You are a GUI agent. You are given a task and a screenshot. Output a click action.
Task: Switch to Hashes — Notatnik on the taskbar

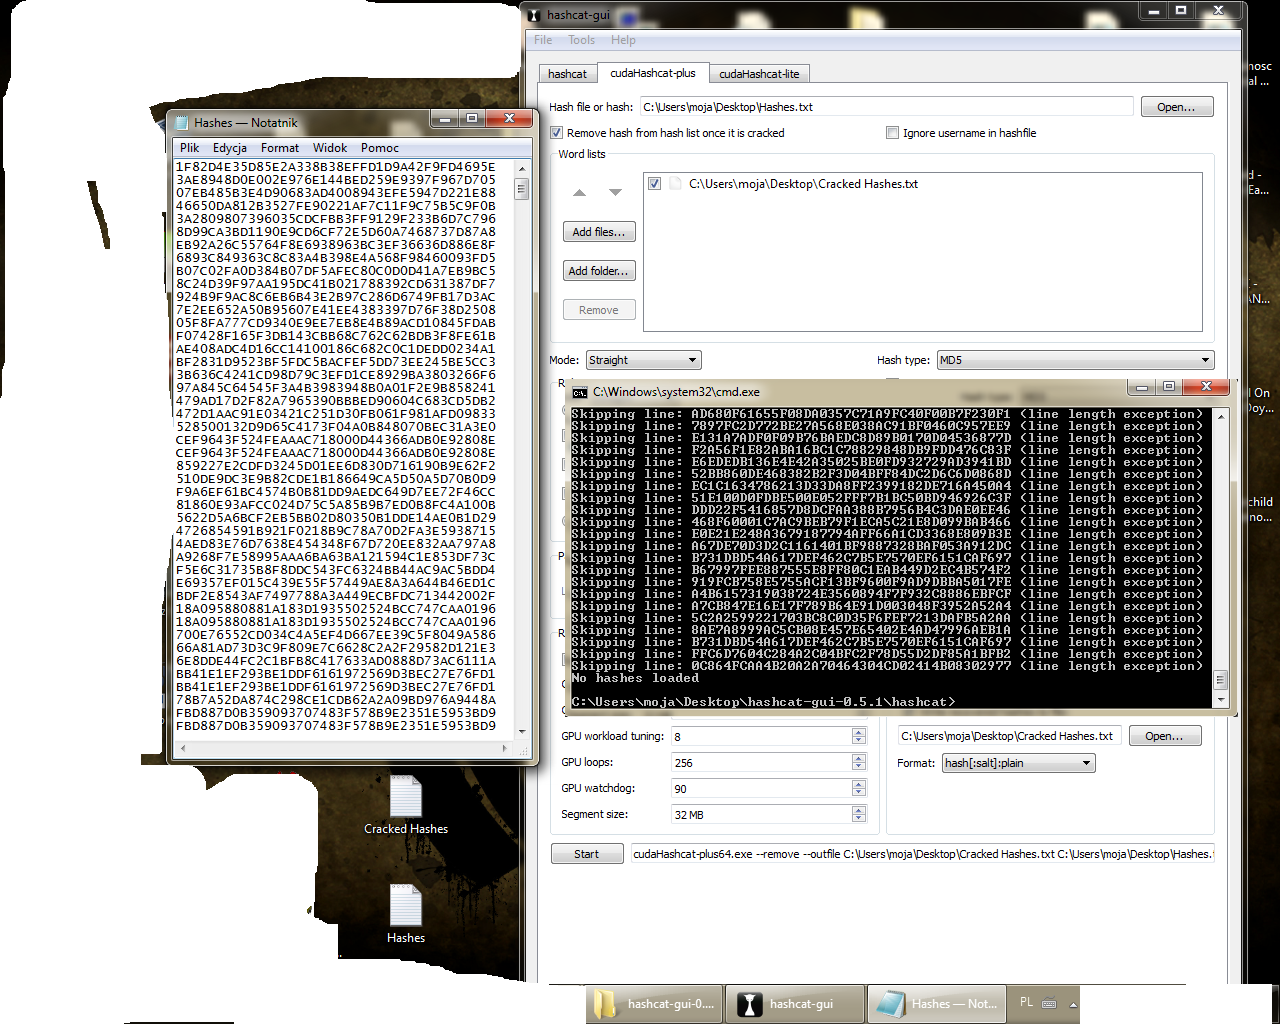[935, 1004]
